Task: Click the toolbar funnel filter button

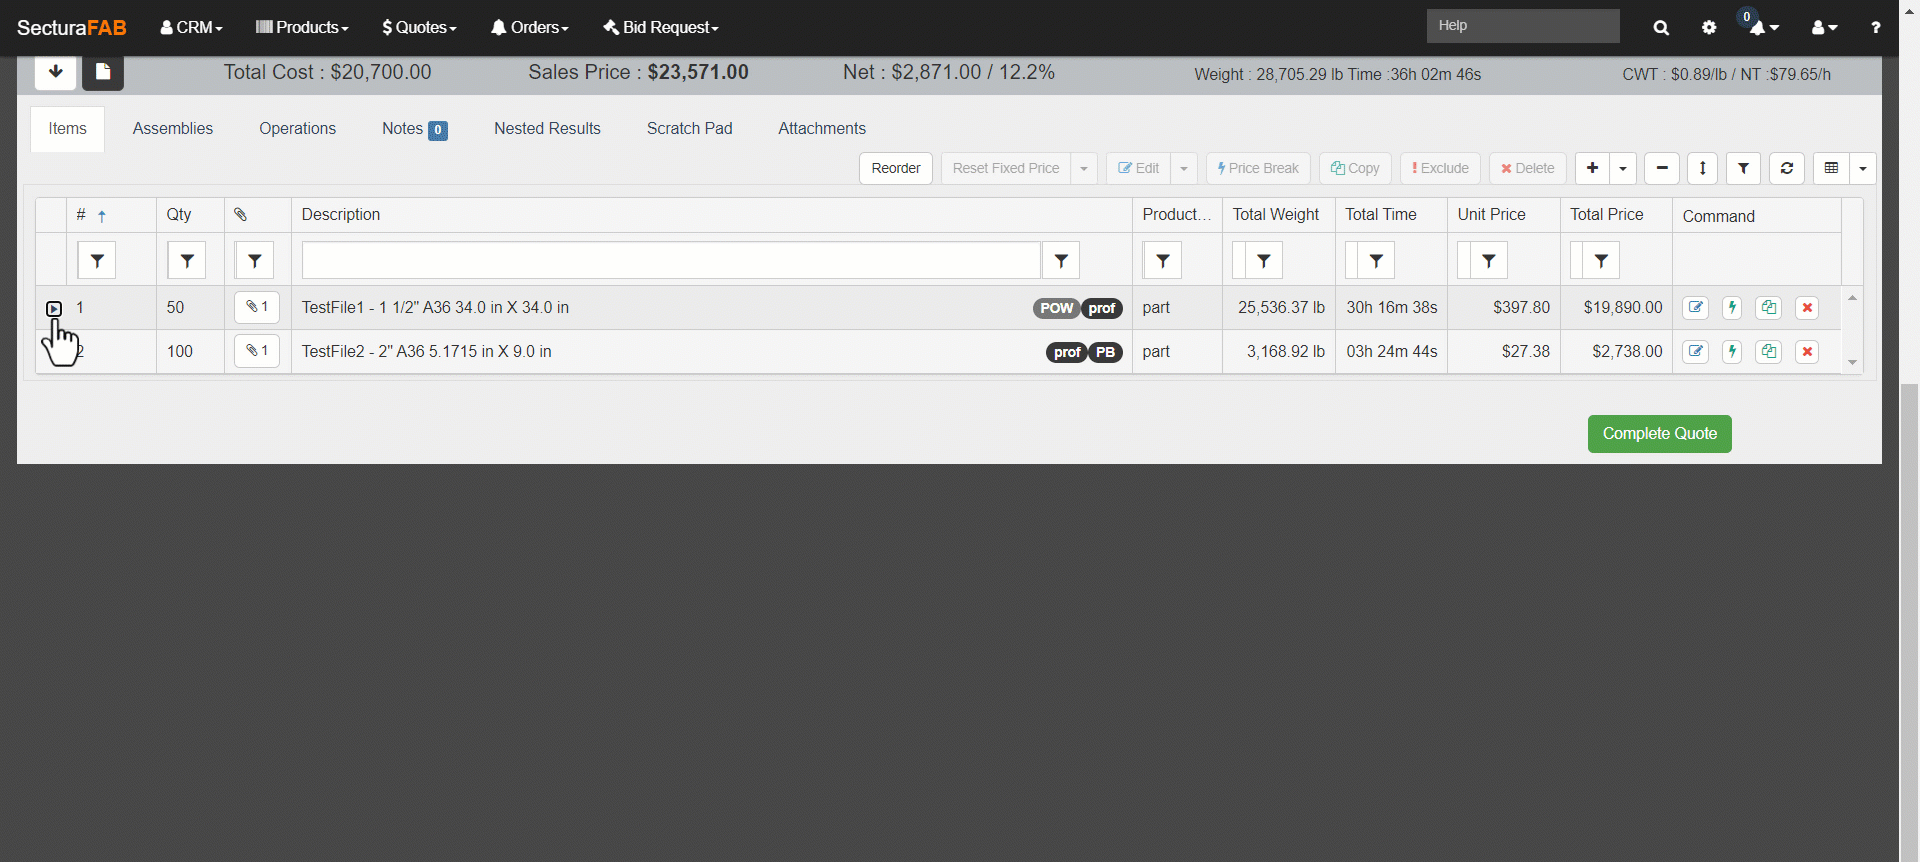Action: click(1743, 168)
